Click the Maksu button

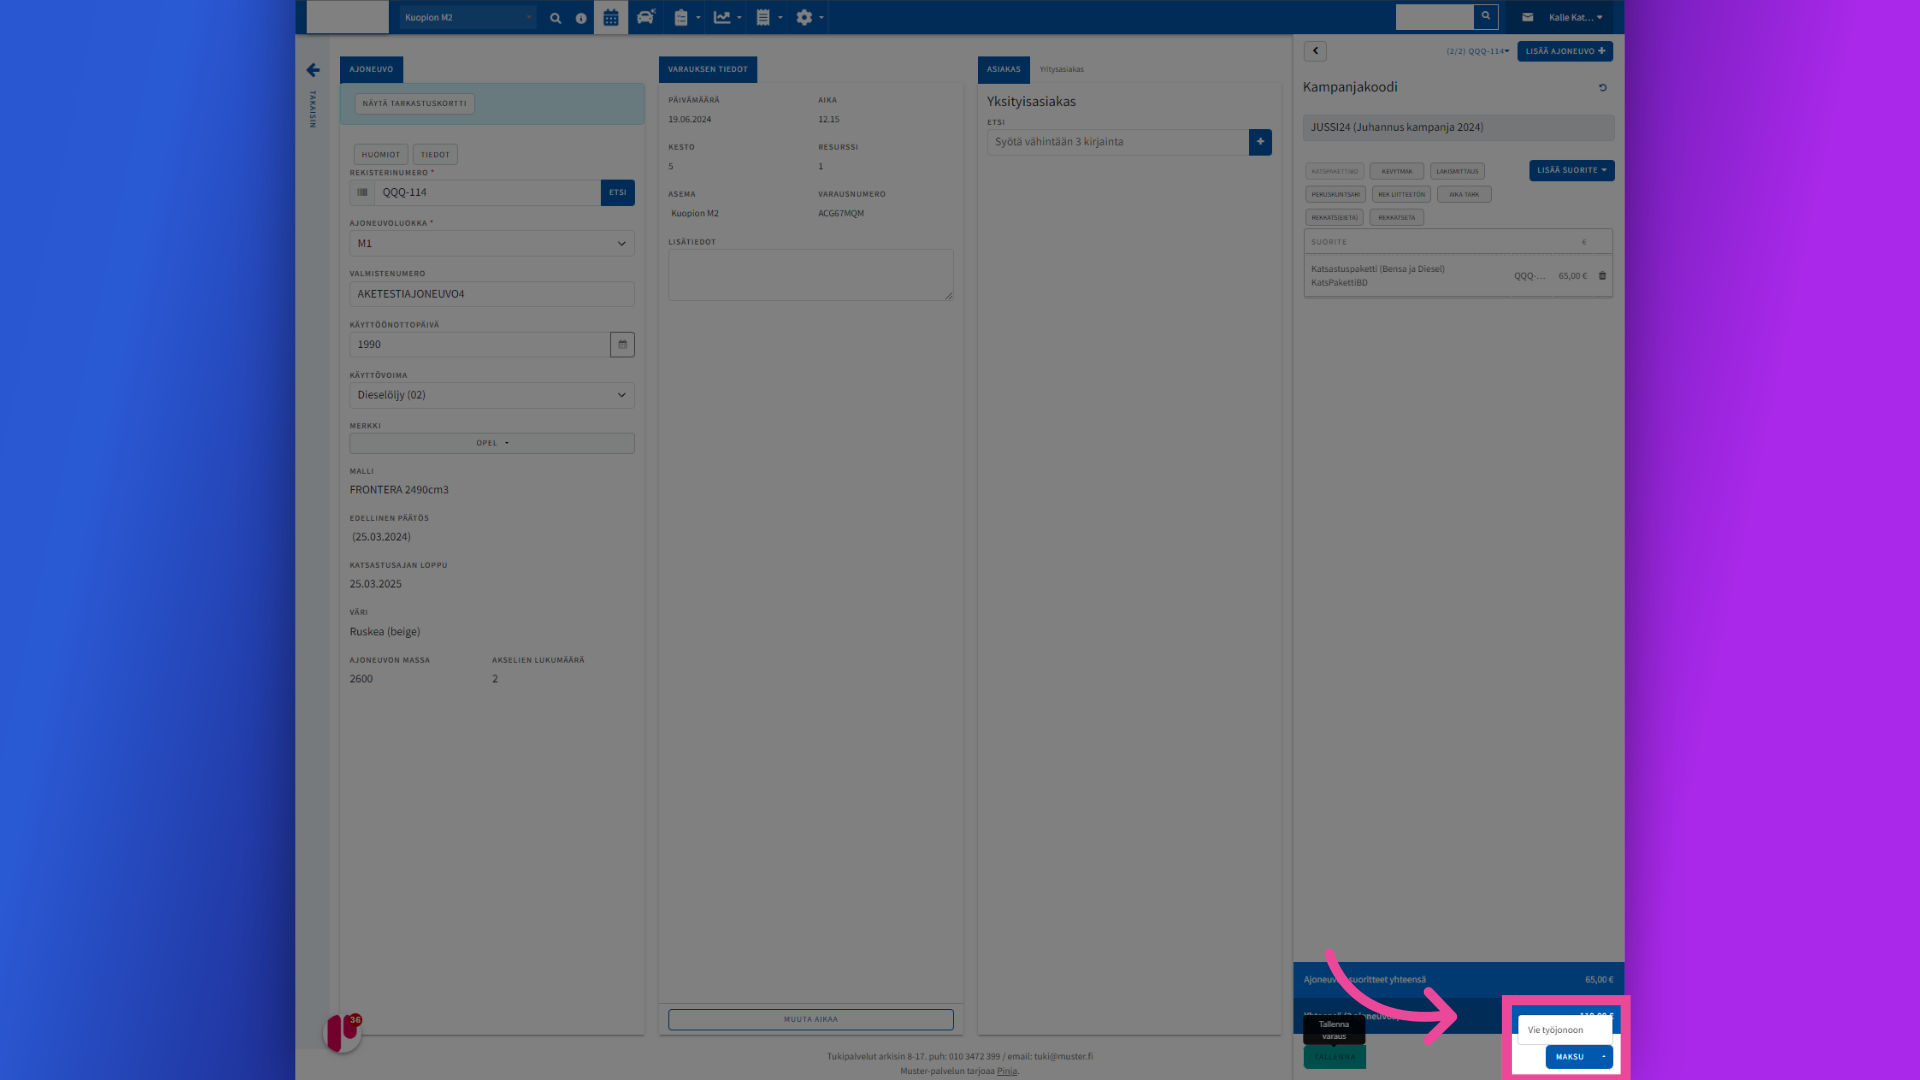click(x=1570, y=1057)
